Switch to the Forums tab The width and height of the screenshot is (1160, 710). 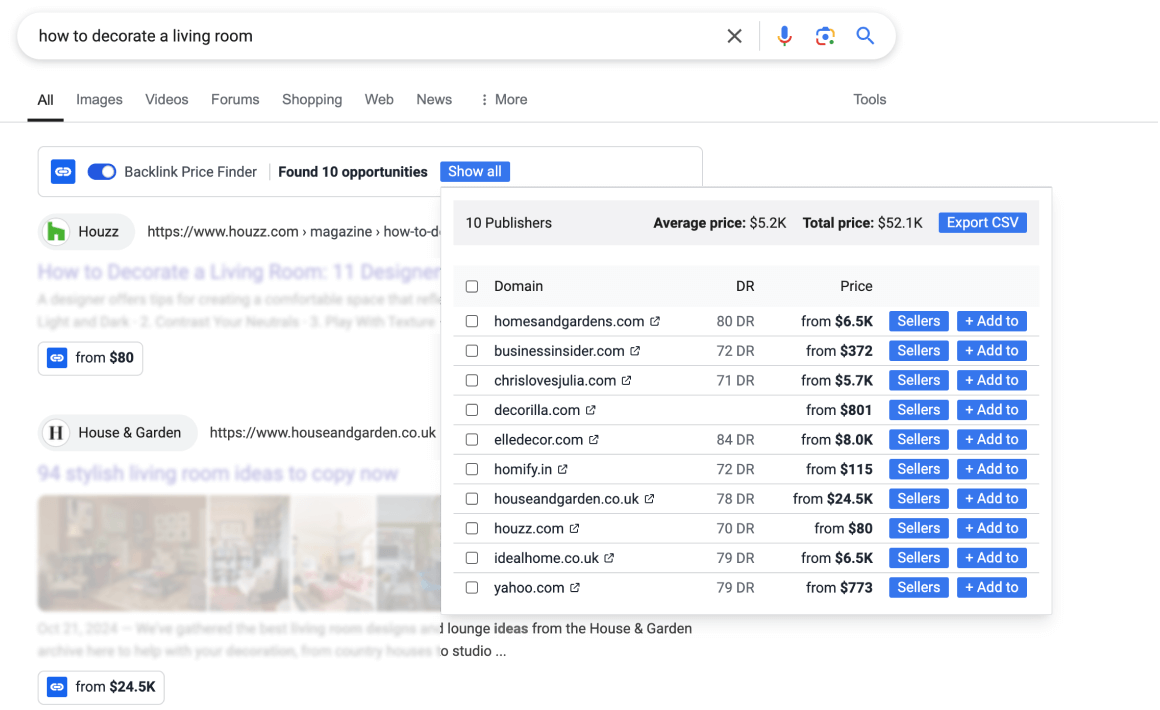[235, 99]
